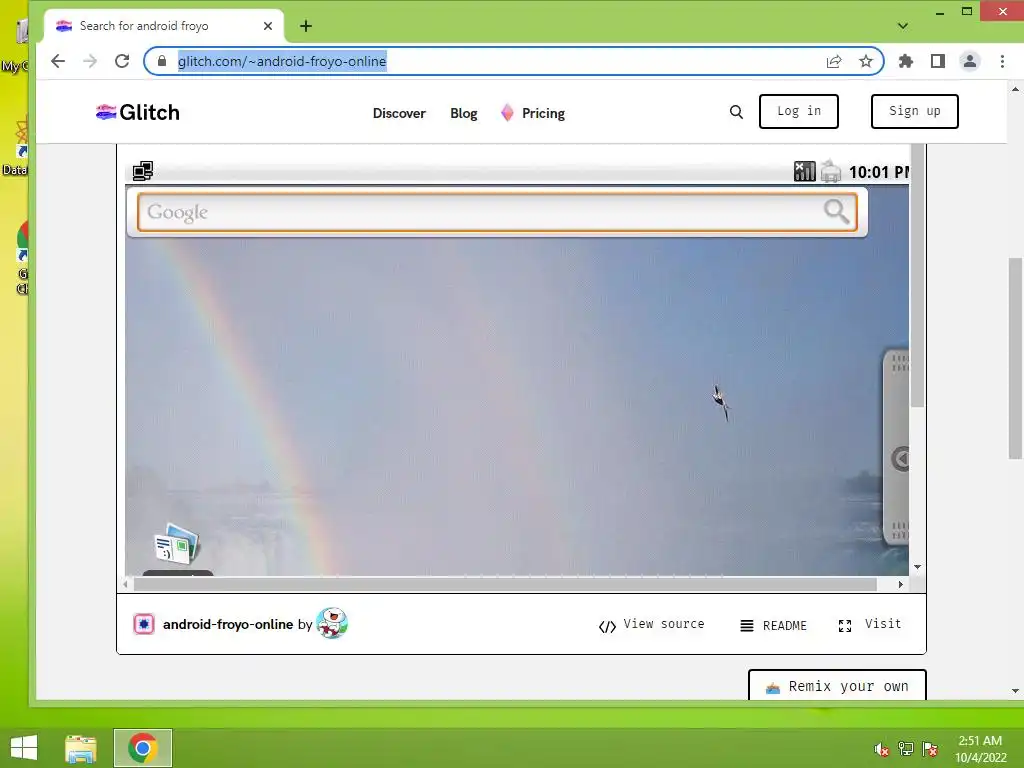This screenshot has width=1024, height=768.
Task: Click the address bar URL
Action: point(282,61)
